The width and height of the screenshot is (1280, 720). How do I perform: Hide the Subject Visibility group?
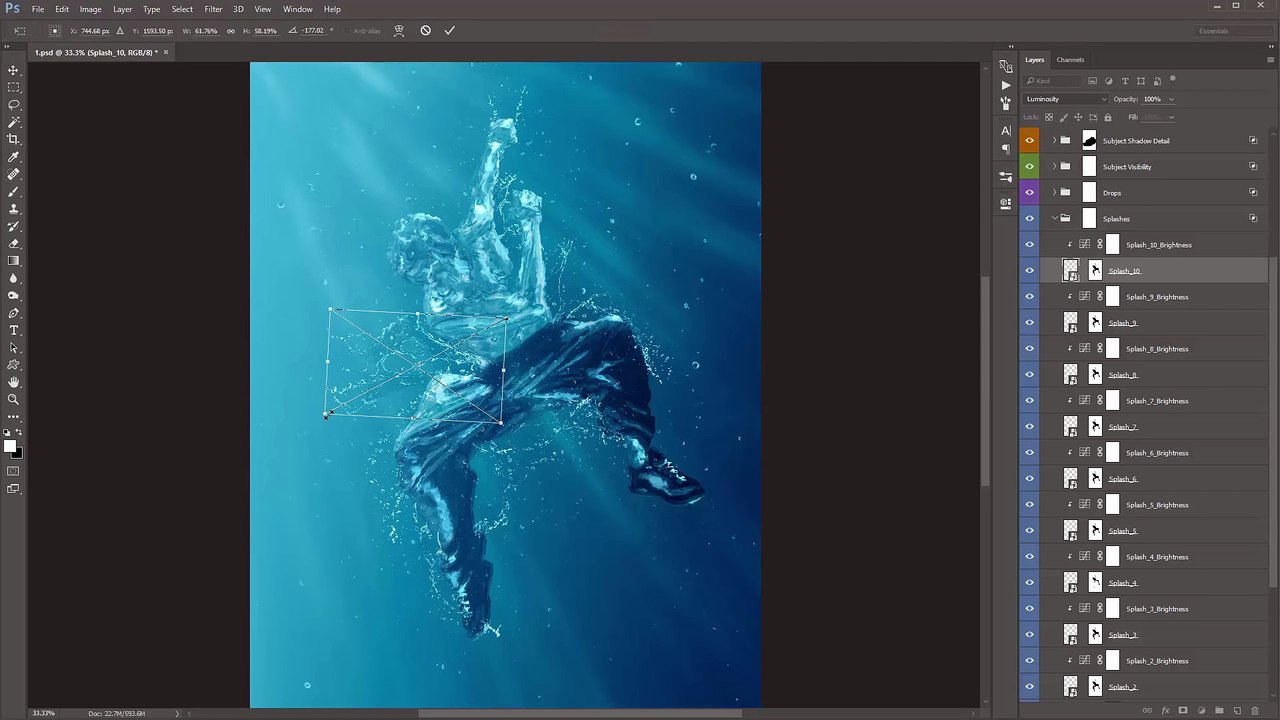click(x=1029, y=167)
